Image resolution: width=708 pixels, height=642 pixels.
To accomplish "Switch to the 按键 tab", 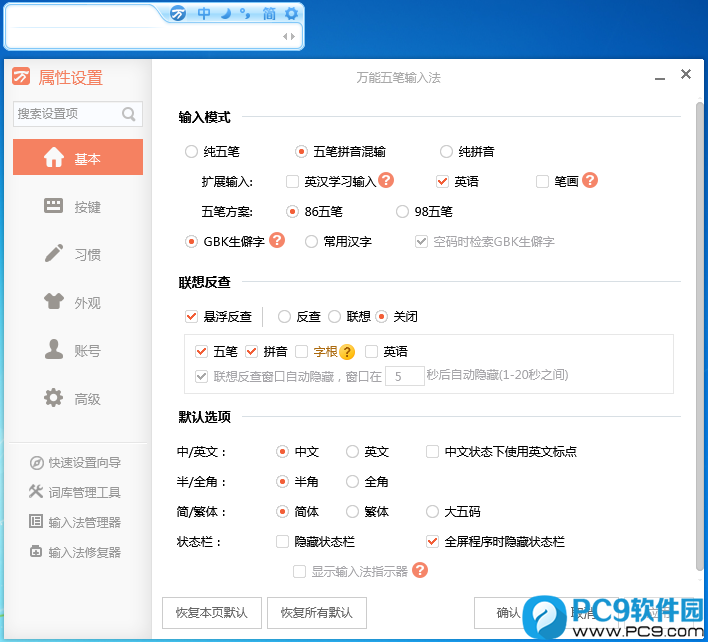I will [73, 206].
